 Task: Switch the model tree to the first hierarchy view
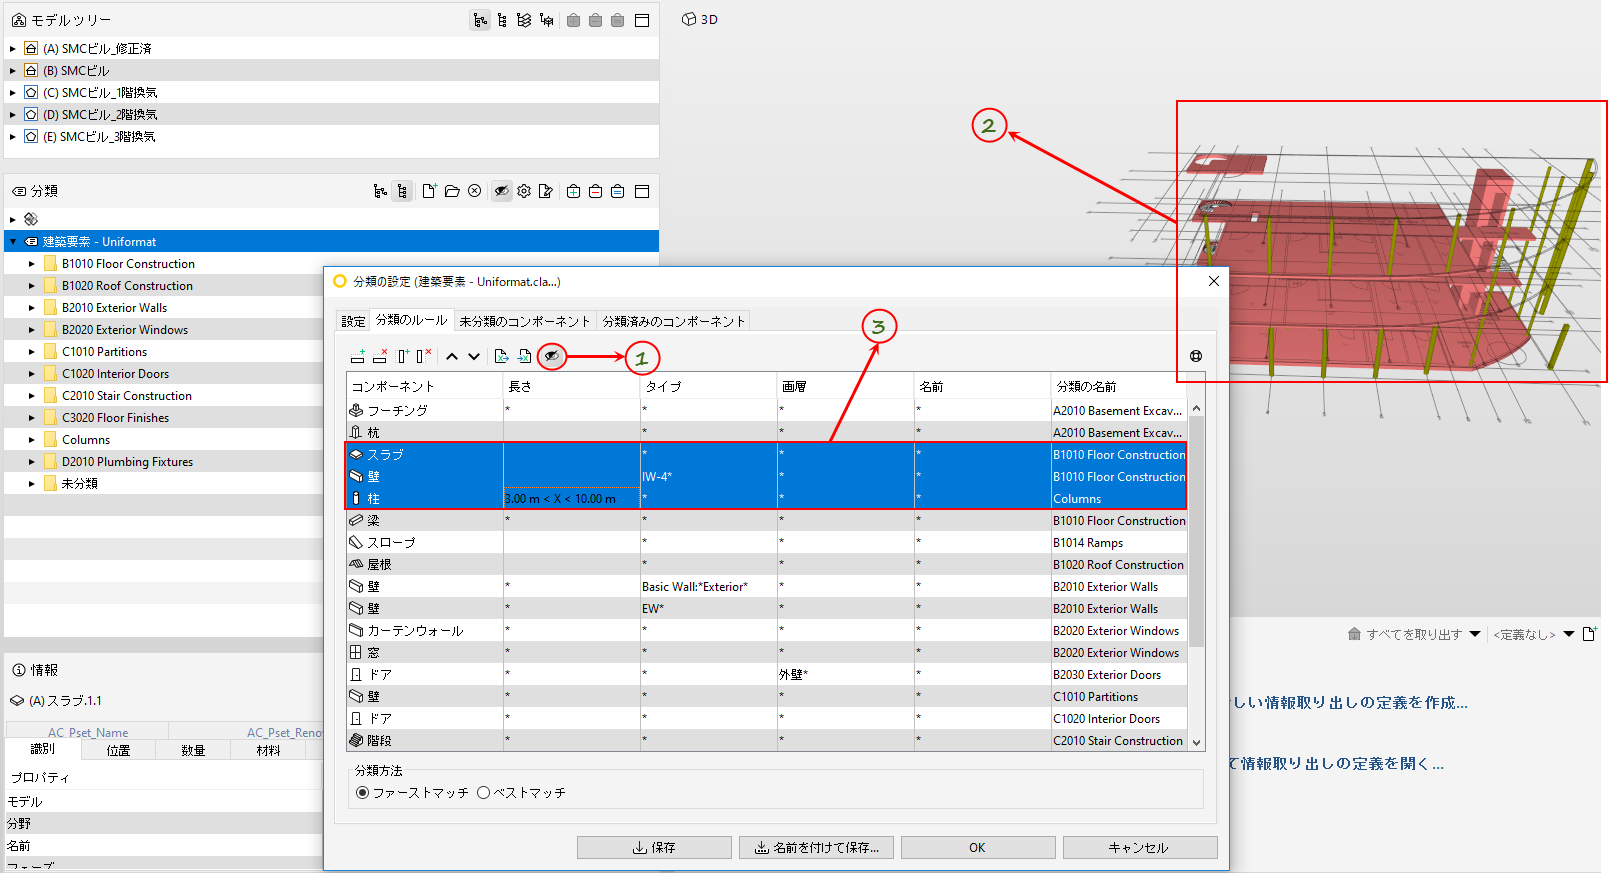pos(480,20)
